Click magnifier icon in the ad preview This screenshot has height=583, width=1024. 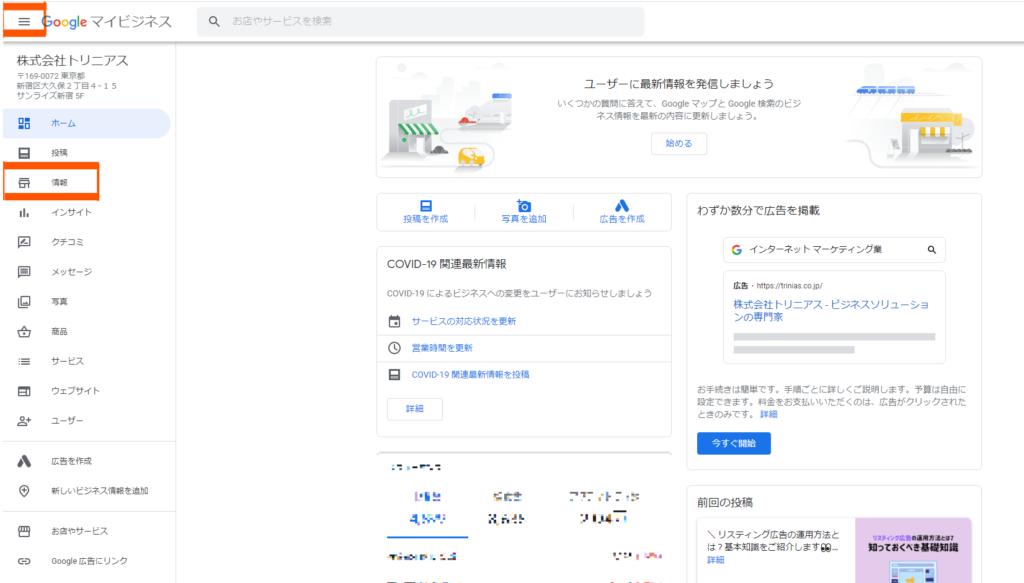(x=932, y=250)
